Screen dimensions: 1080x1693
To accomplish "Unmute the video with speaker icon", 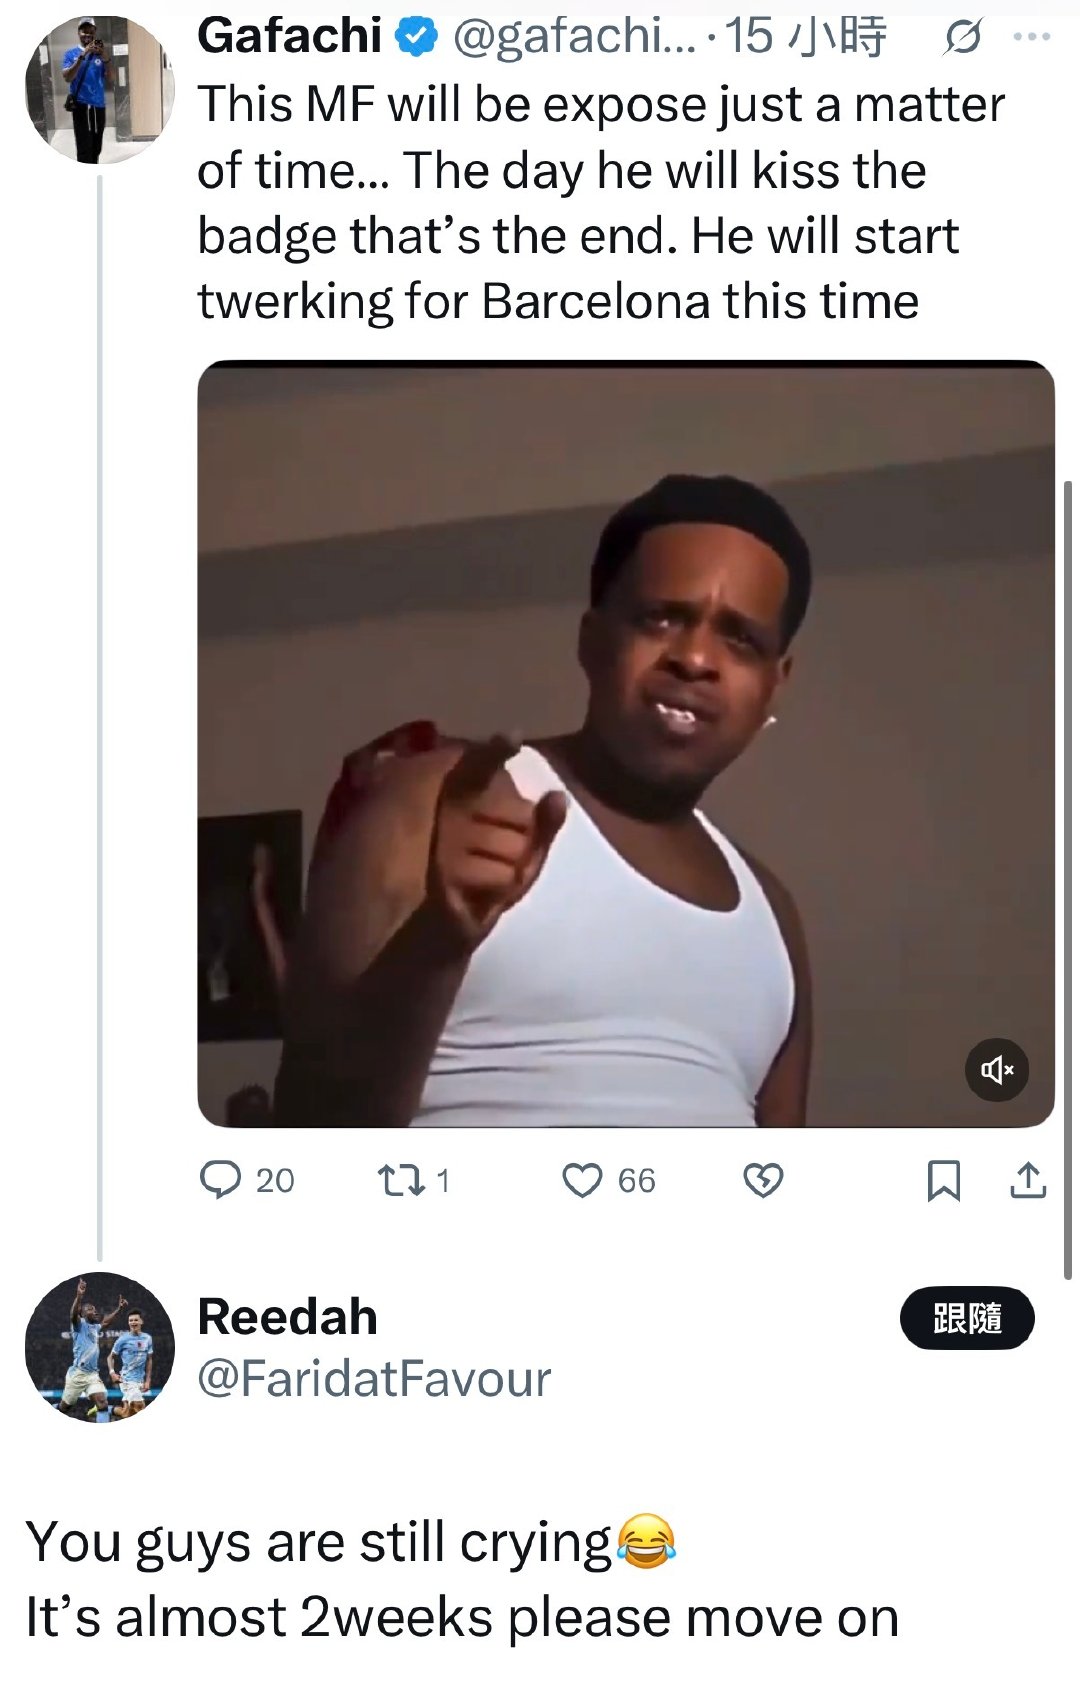I will [x=997, y=1070].
